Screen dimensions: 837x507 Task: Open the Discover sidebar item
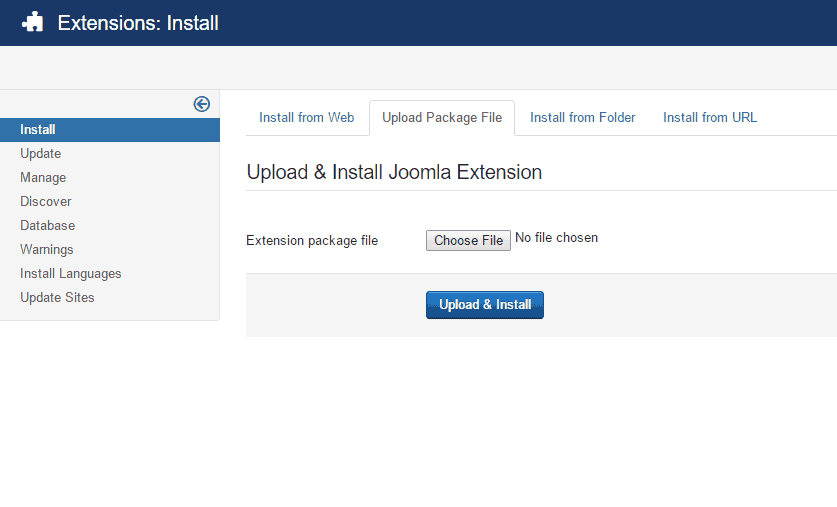point(45,201)
